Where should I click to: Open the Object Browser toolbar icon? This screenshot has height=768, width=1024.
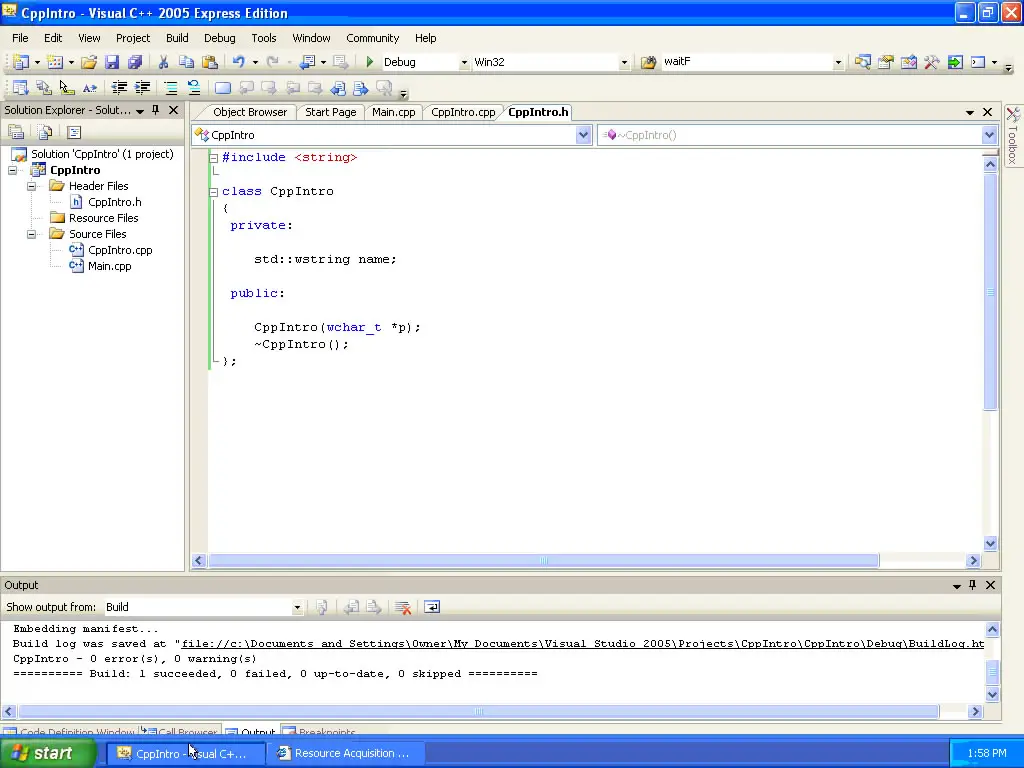click(x=909, y=62)
